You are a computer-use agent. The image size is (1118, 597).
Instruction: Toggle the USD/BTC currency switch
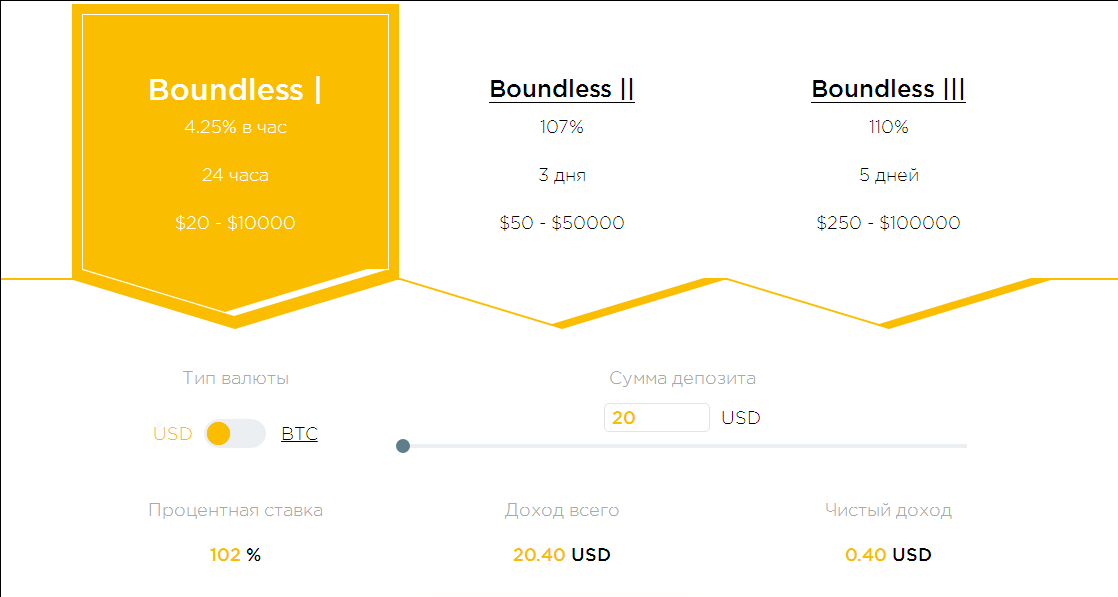[235, 434]
